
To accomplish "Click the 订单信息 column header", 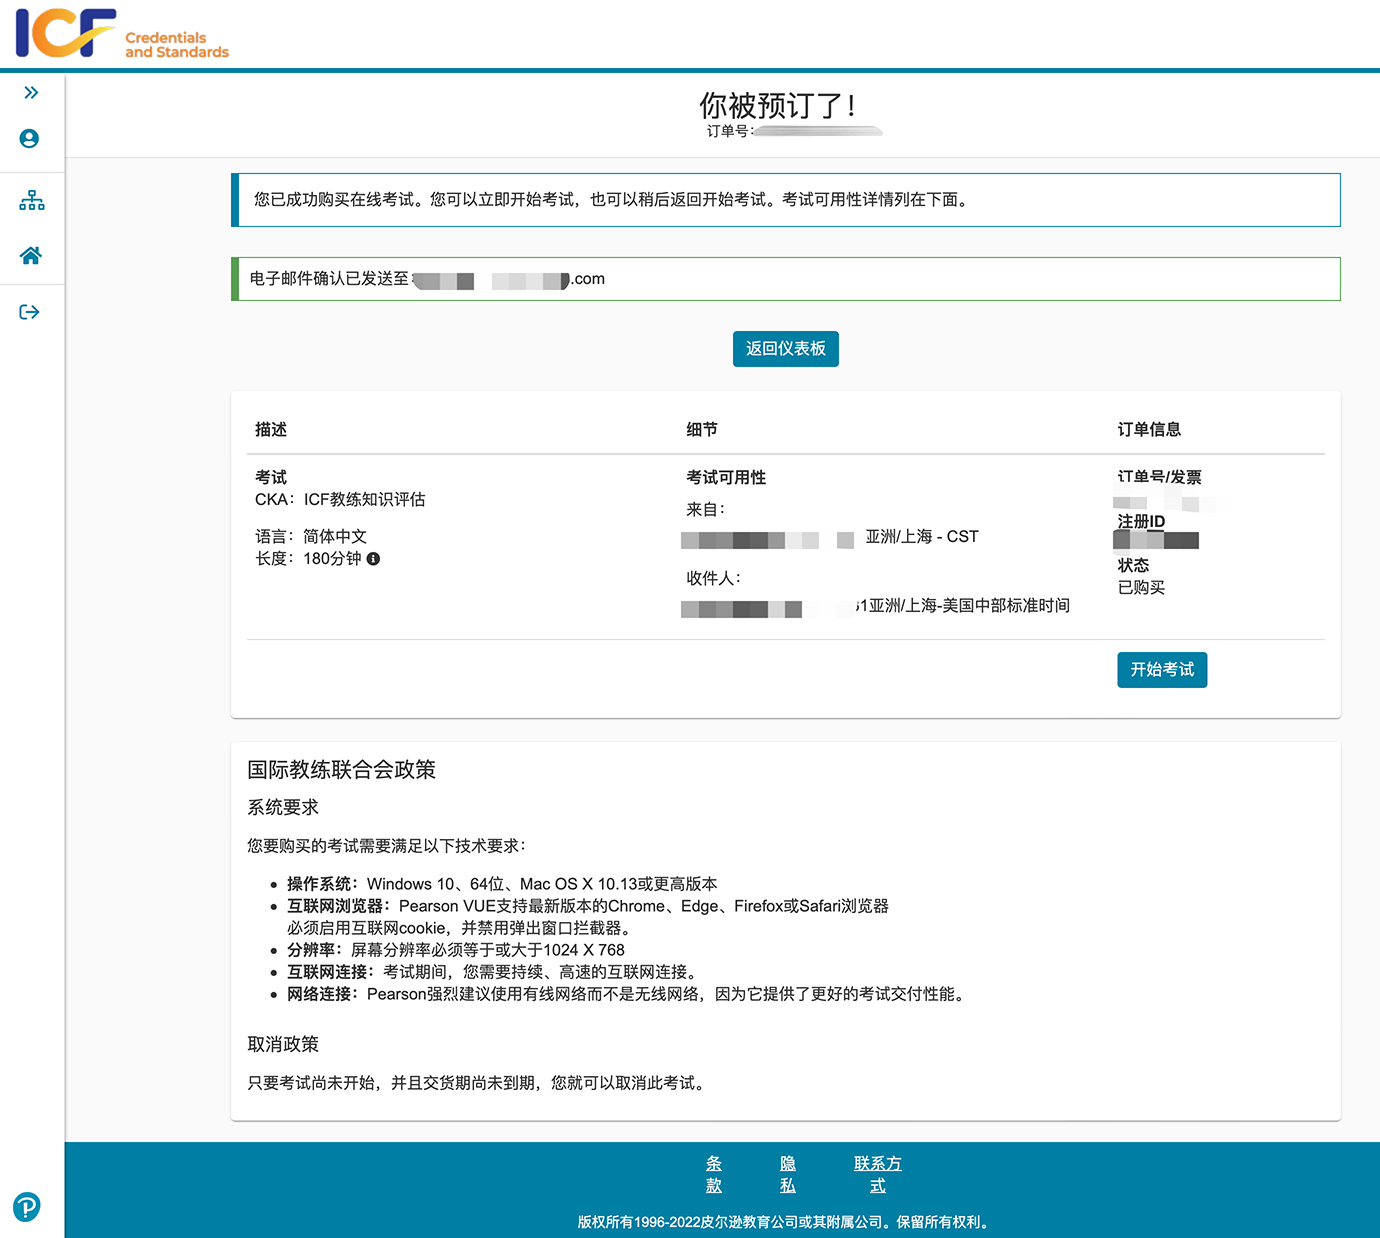I will [x=1149, y=429].
